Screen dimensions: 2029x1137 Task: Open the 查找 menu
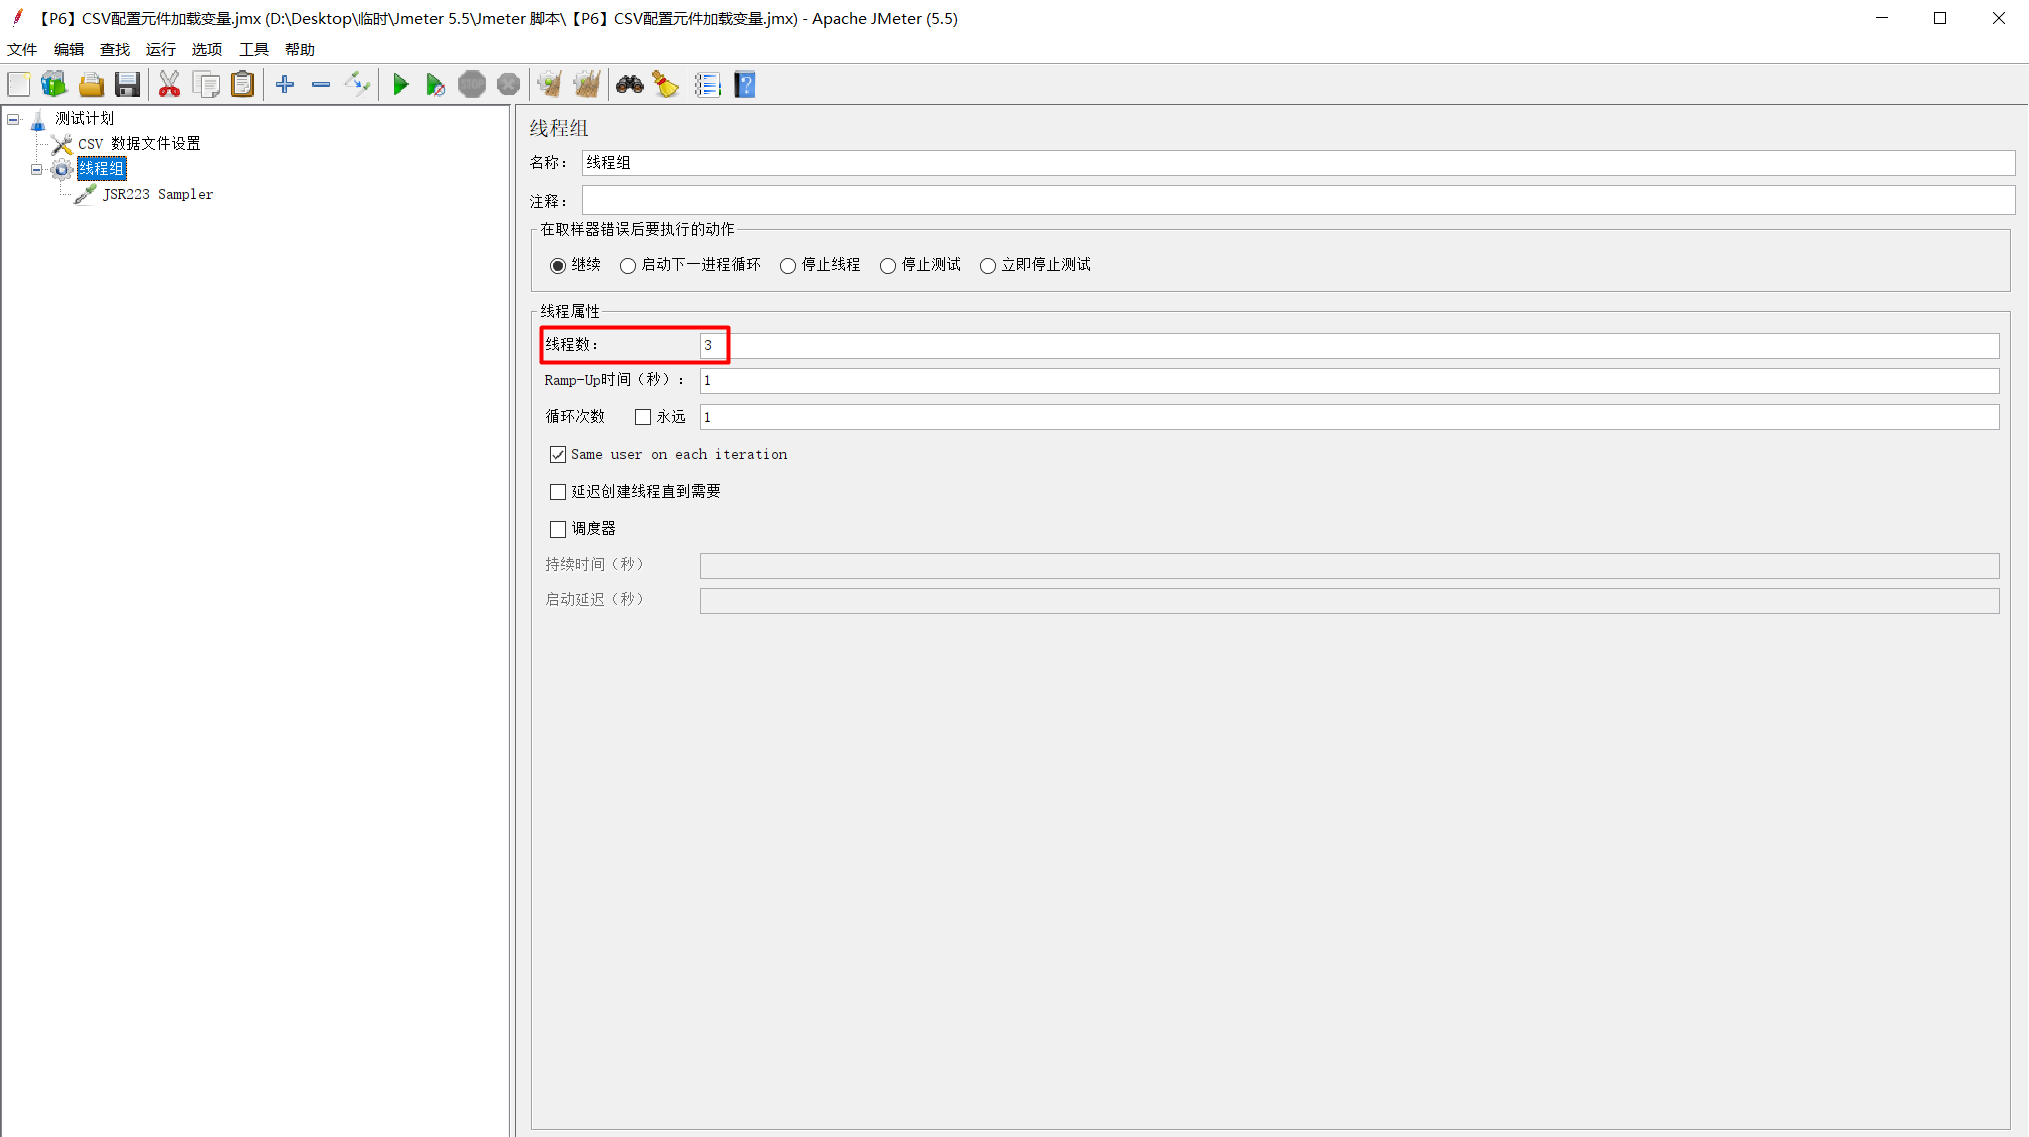pyautogui.click(x=115, y=49)
